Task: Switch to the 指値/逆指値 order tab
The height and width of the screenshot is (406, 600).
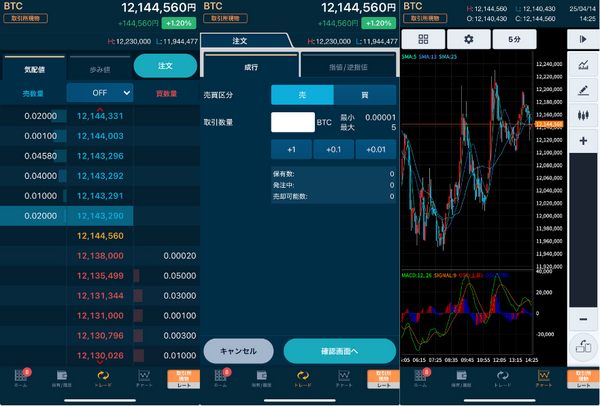Action: tap(348, 67)
